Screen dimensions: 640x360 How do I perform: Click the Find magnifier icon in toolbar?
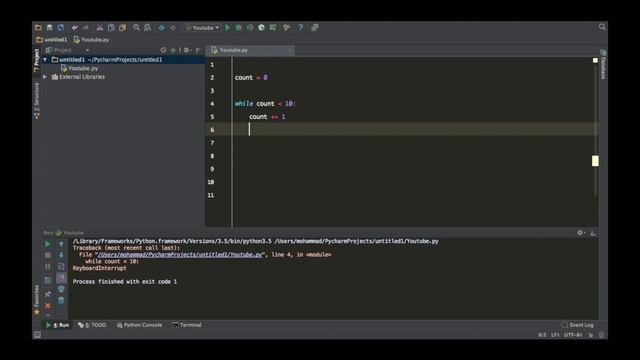click(x=136, y=28)
